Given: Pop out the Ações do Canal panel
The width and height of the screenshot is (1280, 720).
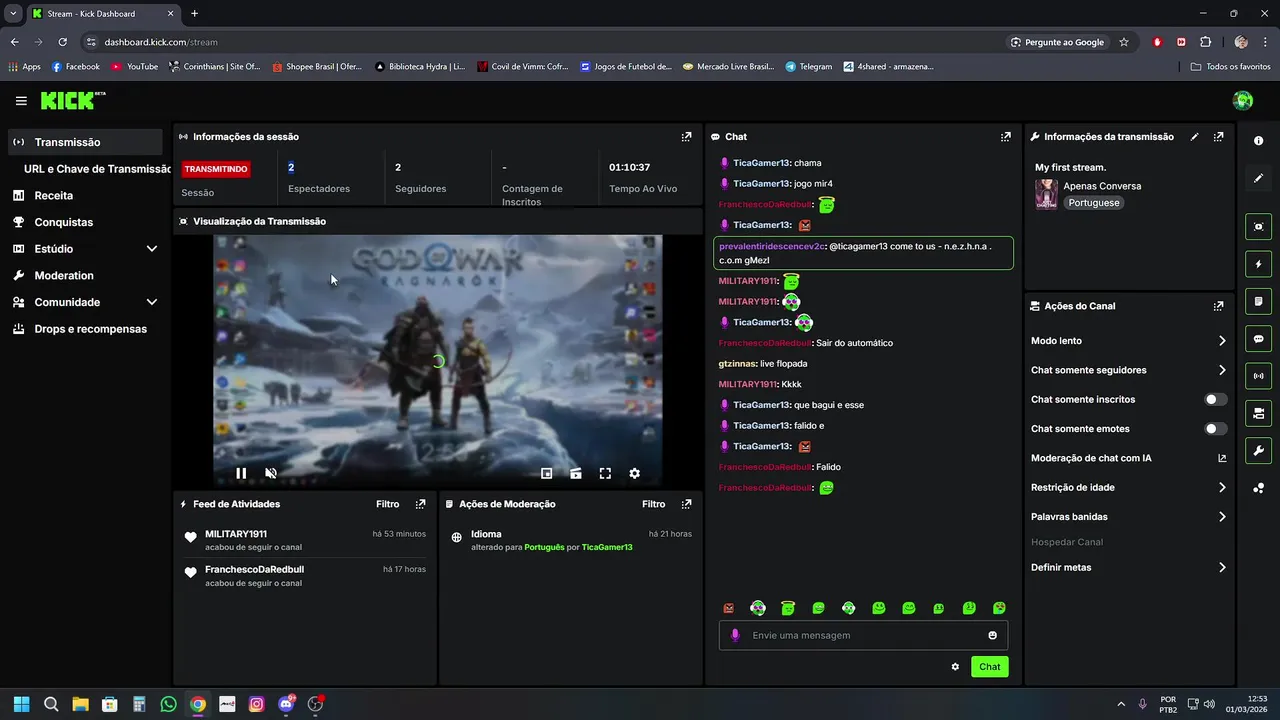Looking at the screenshot, I should (x=1218, y=306).
